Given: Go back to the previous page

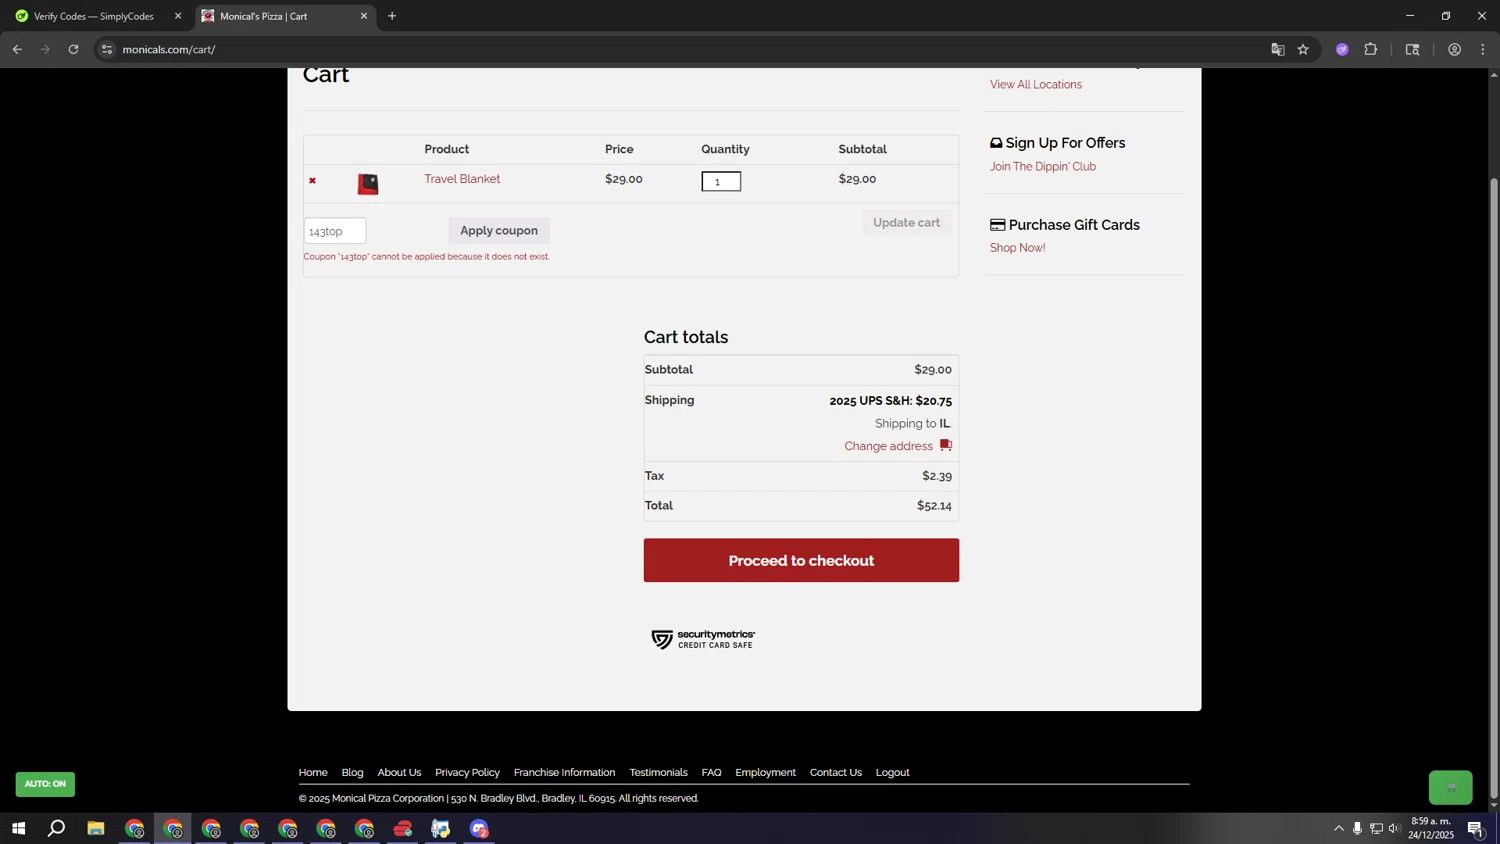Looking at the screenshot, I should click(17, 49).
